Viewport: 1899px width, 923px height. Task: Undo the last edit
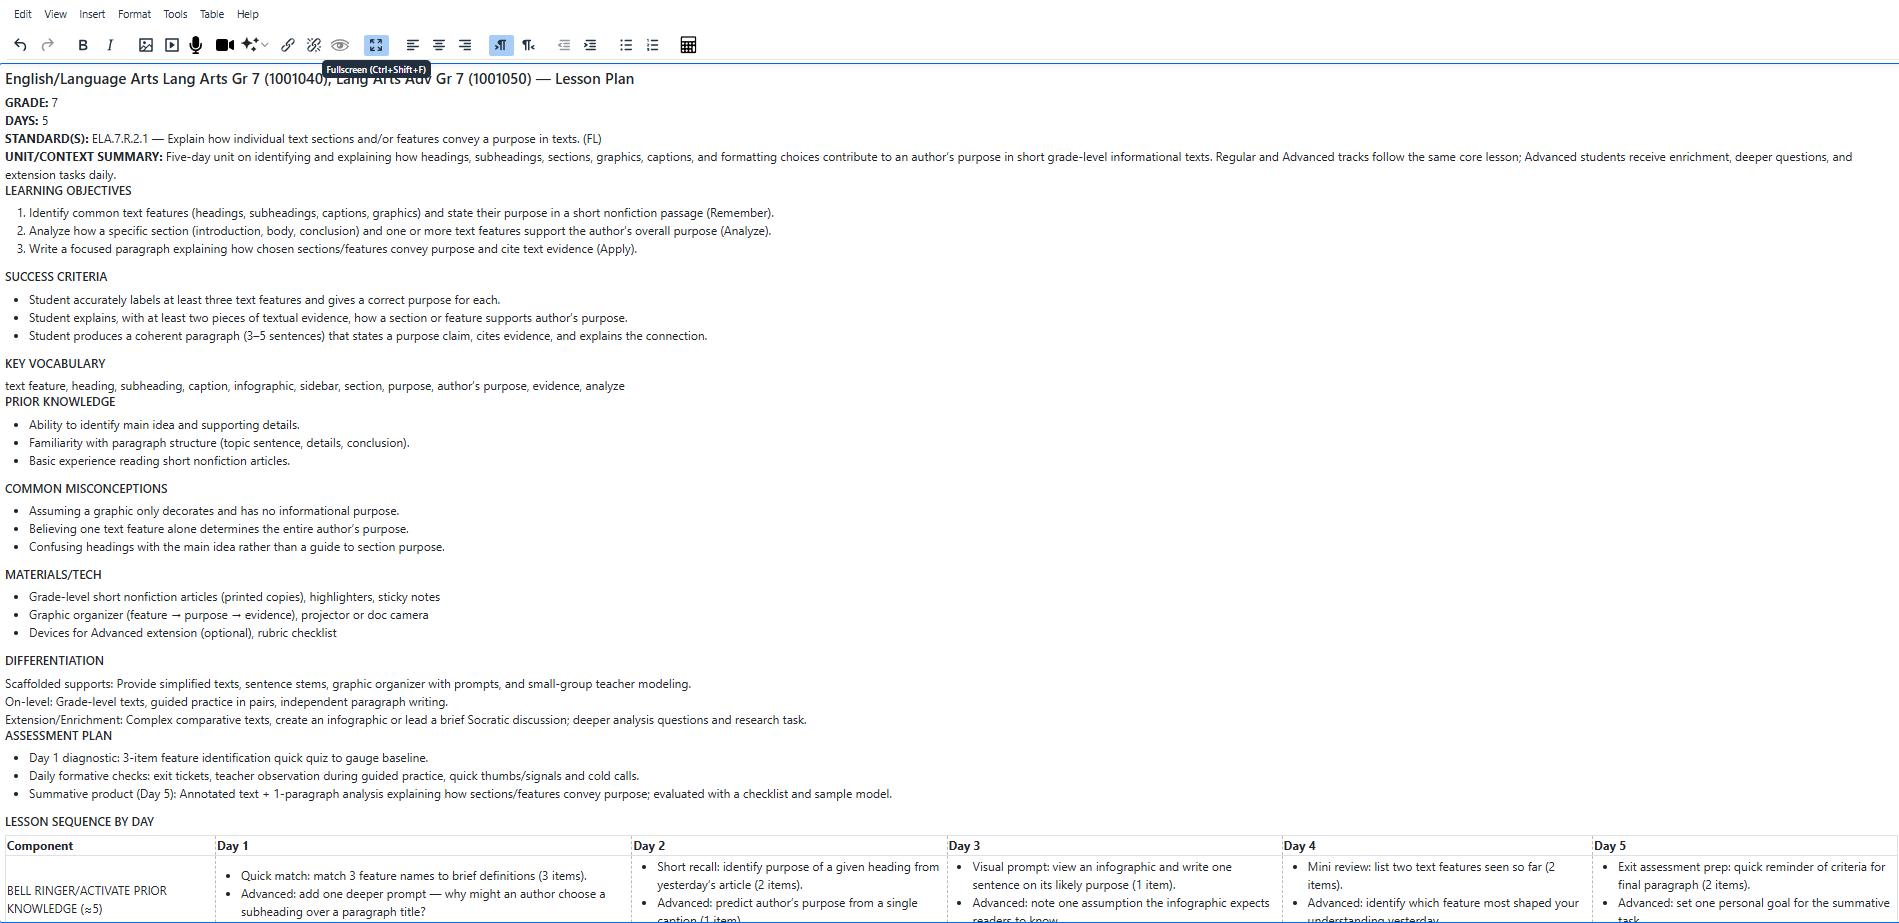(x=19, y=45)
